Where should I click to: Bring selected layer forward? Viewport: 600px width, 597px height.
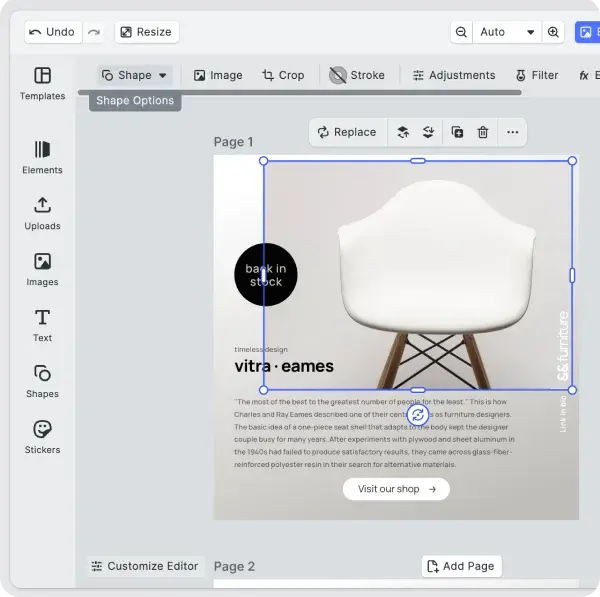pos(403,132)
